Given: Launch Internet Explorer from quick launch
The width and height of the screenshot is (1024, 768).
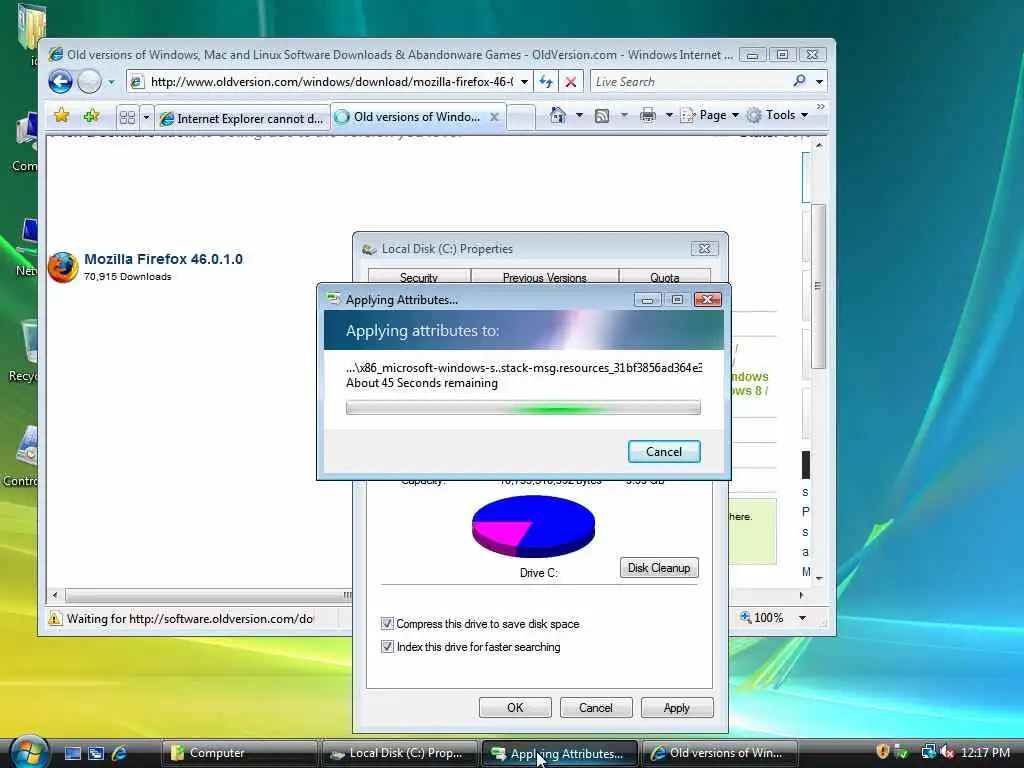Looking at the screenshot, I should [x=119, y=753].
